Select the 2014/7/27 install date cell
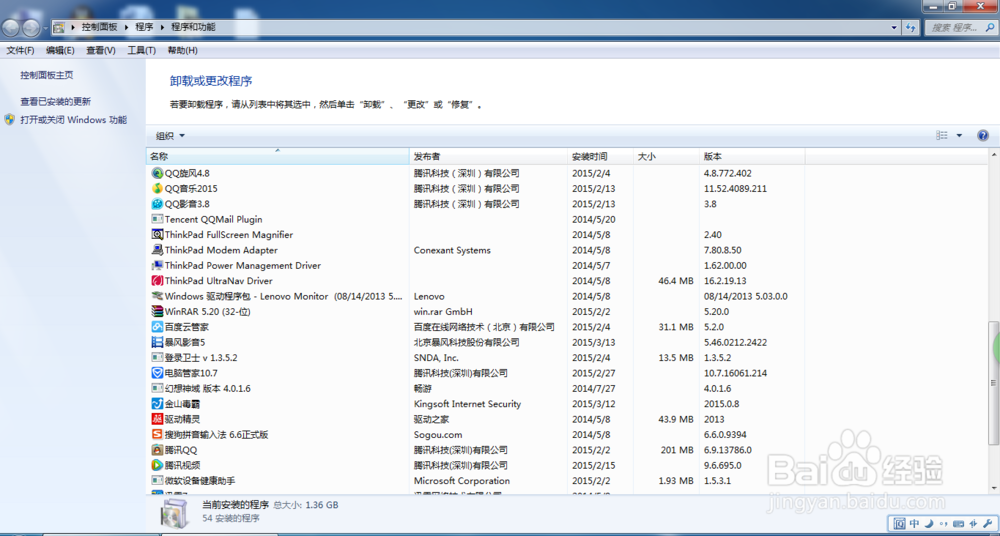Image resolution: width=1000 pixels, height=536 pixels. [592, 389]
